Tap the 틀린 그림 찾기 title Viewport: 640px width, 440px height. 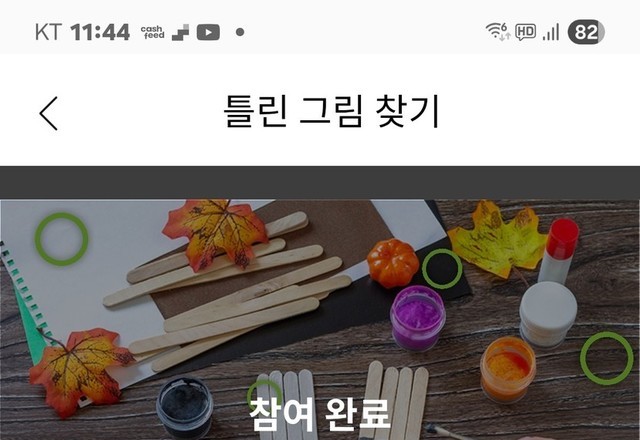331,111
